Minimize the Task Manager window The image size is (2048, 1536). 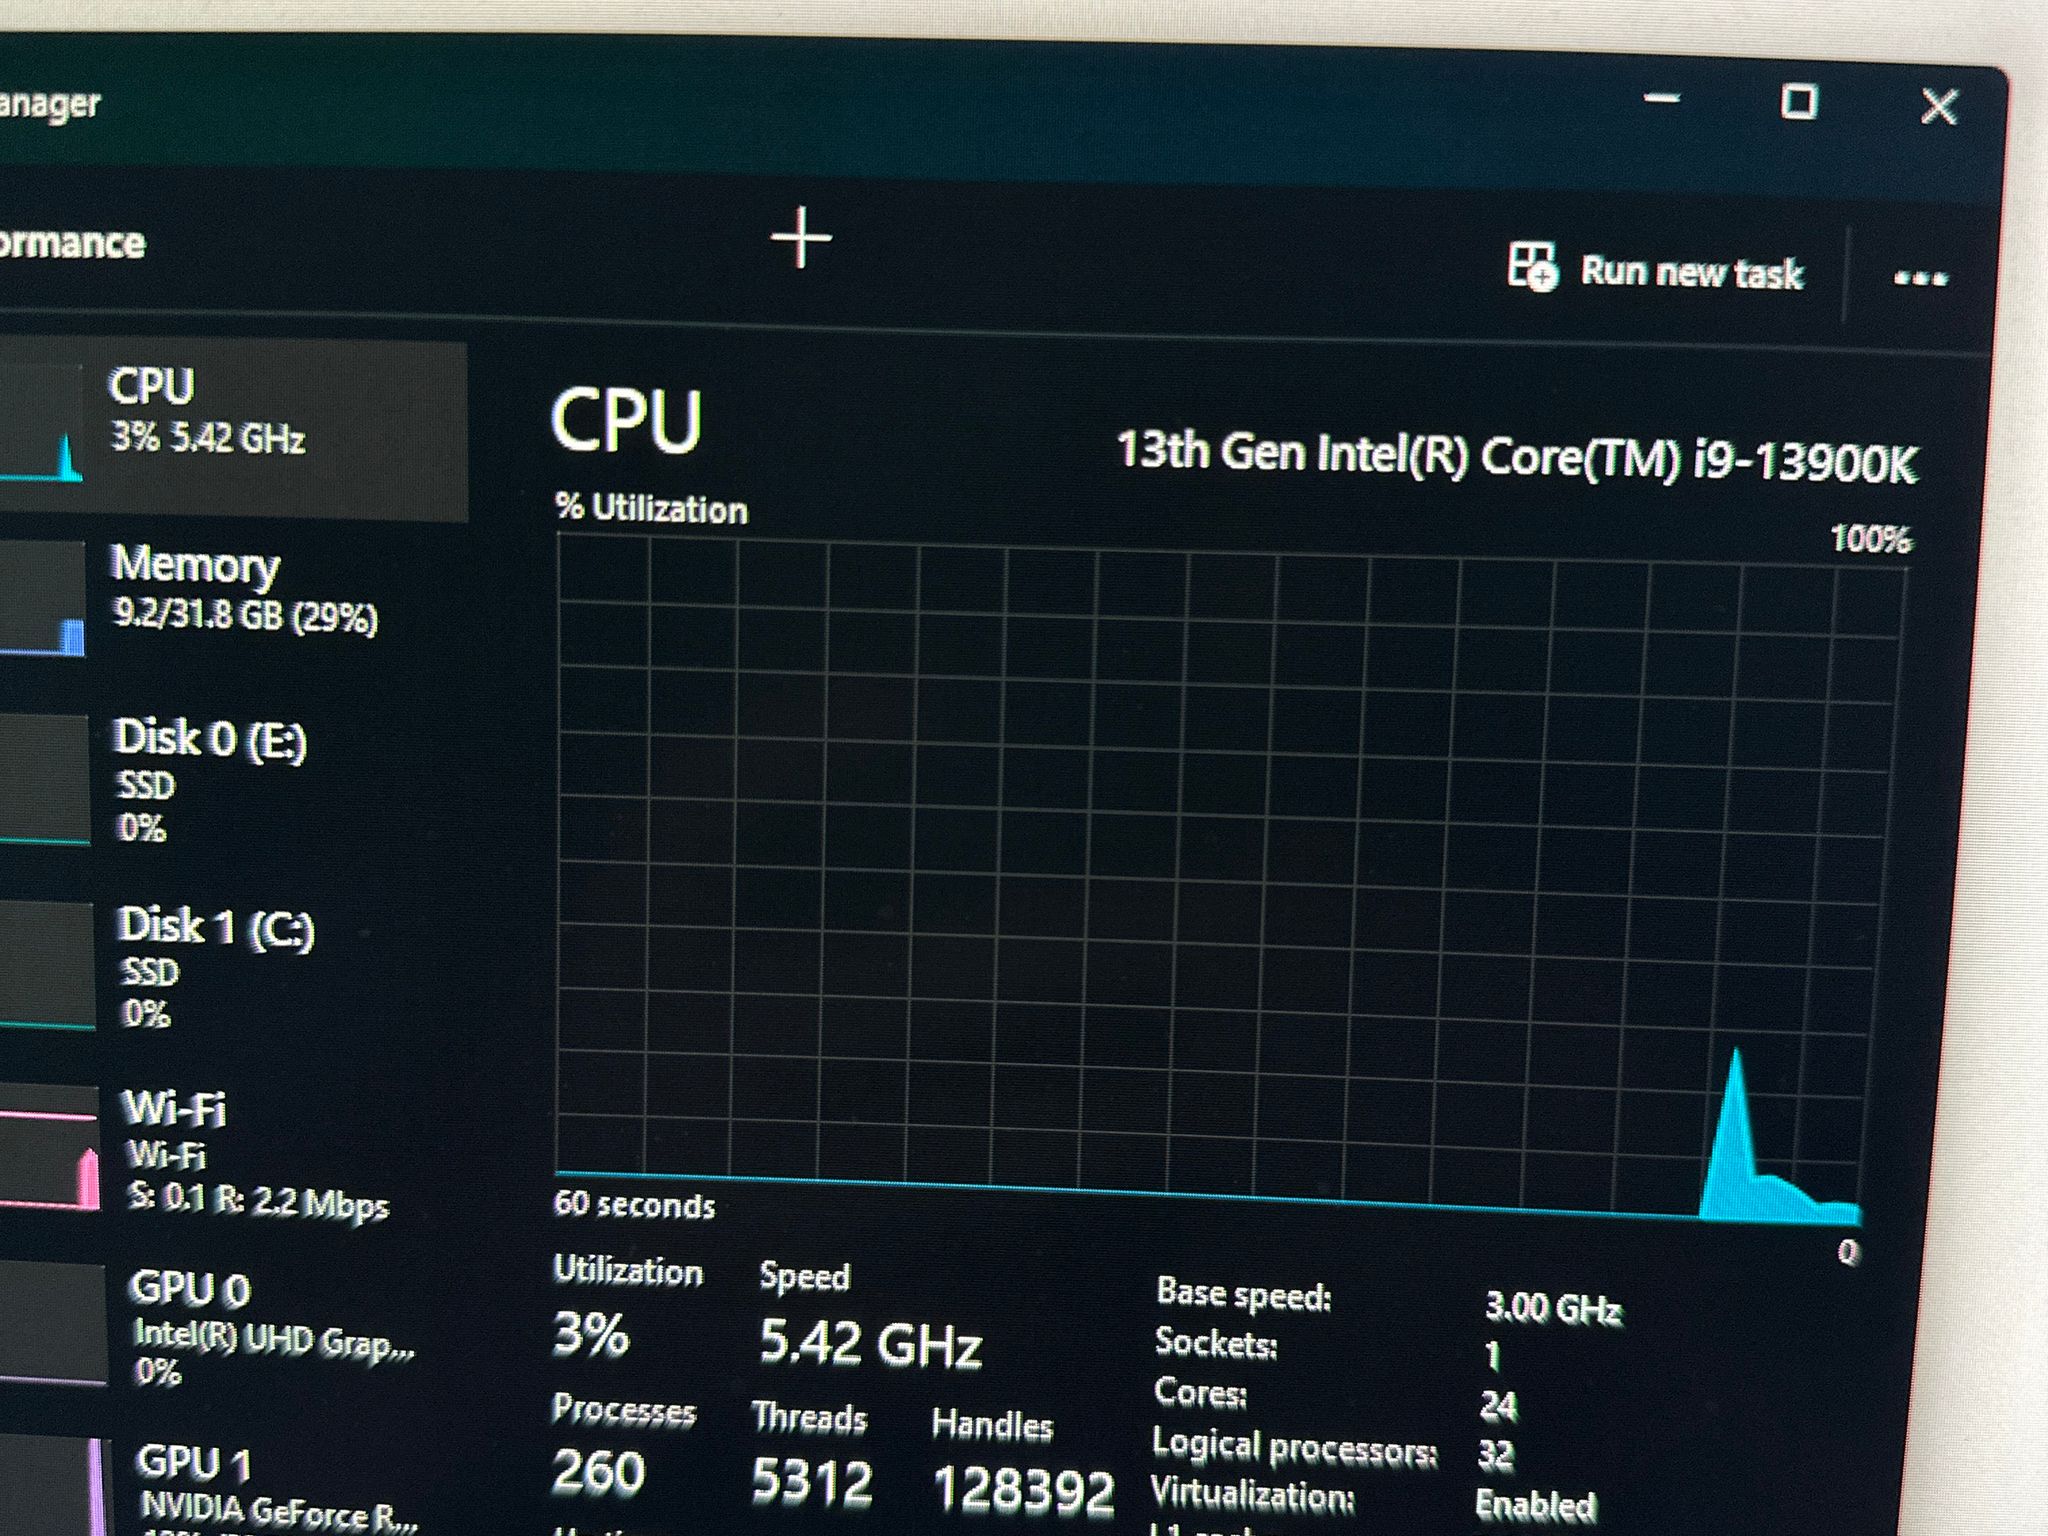tap(1662, 99)
